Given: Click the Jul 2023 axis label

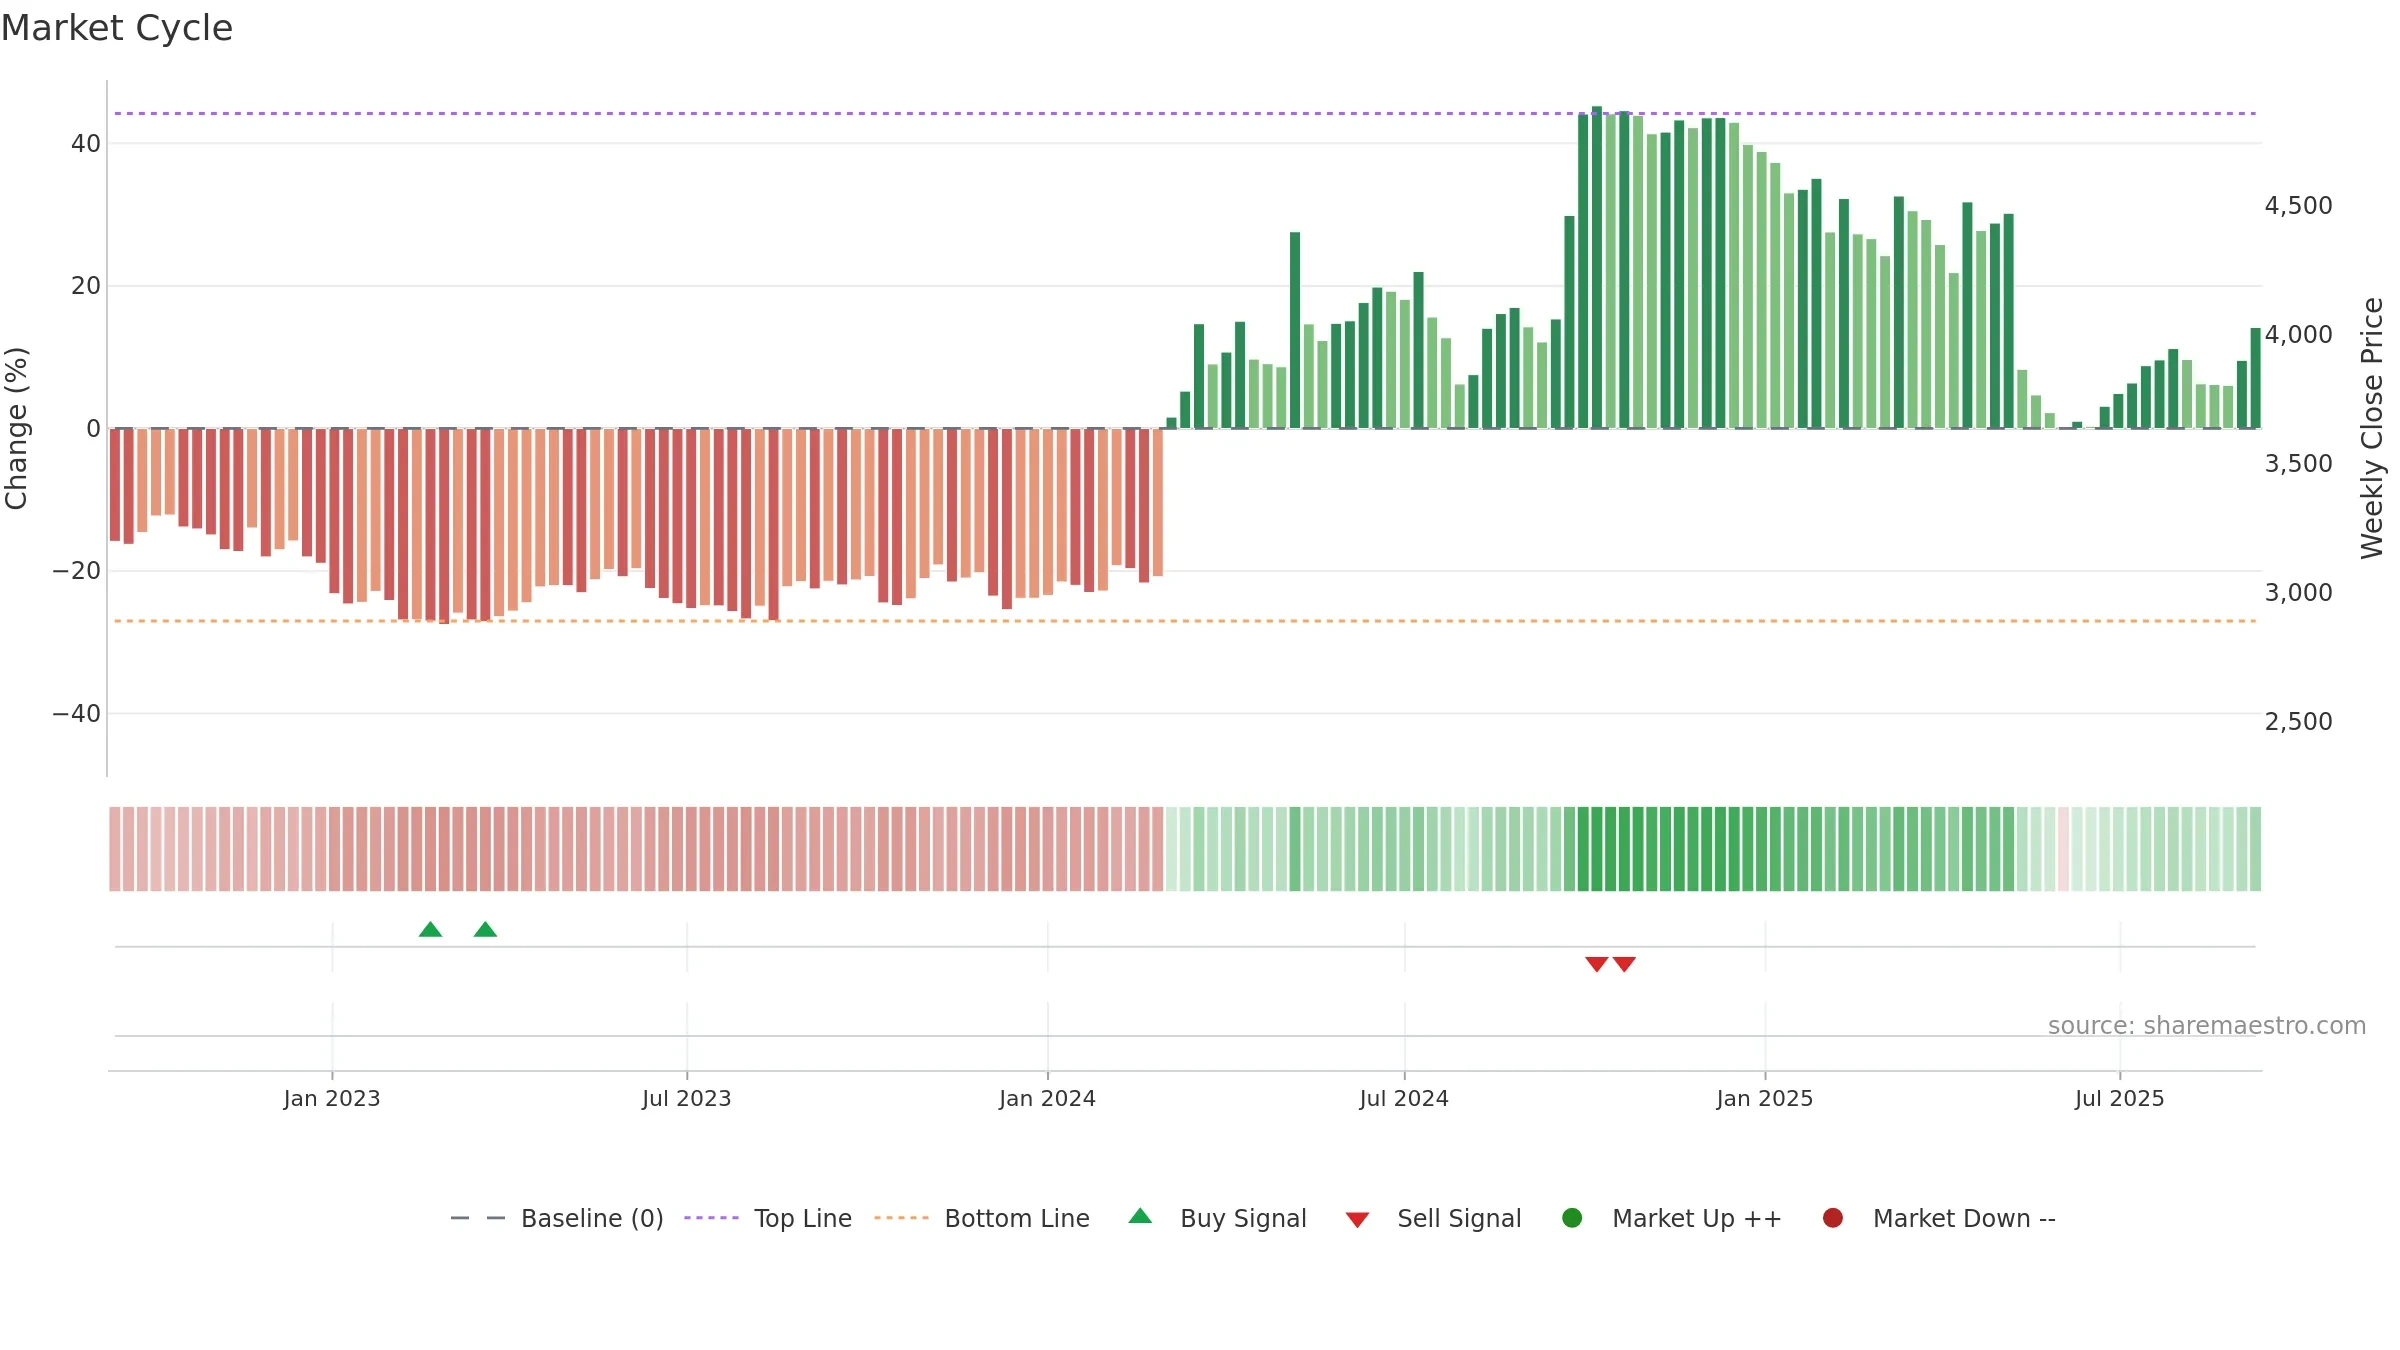Looking at the screenshot, I should point(687,1098).
